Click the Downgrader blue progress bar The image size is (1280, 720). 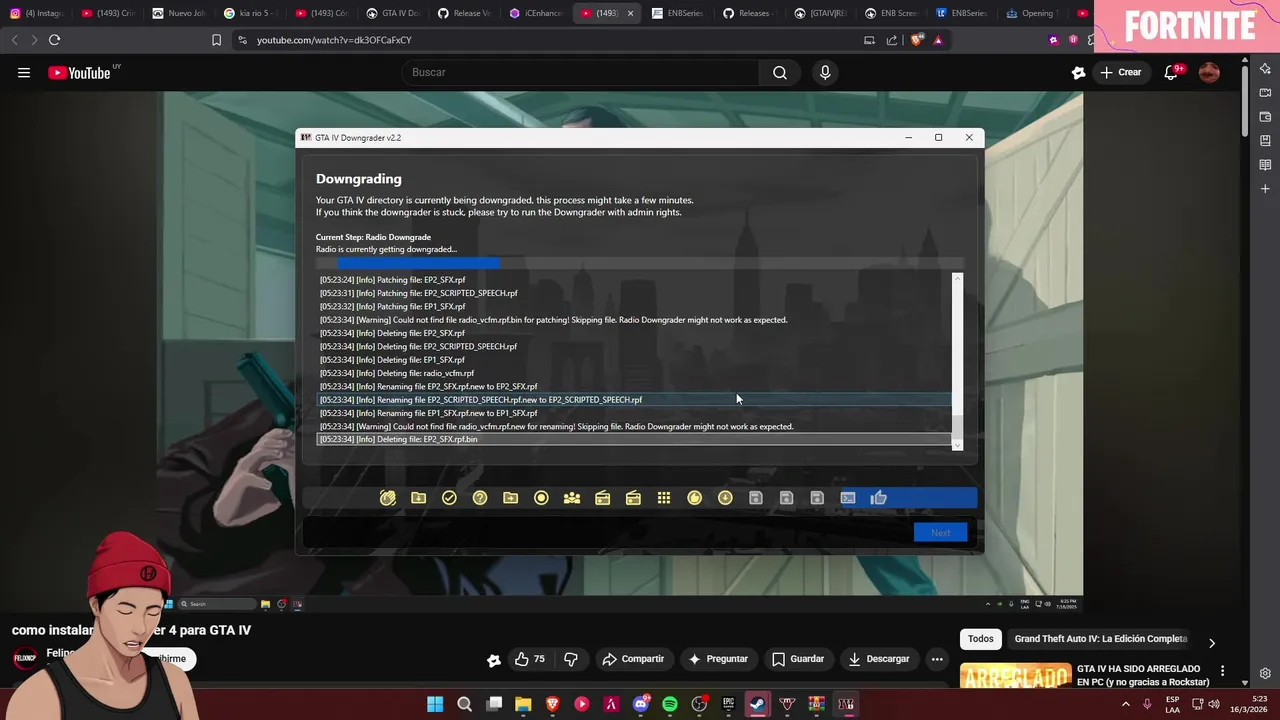418,263
